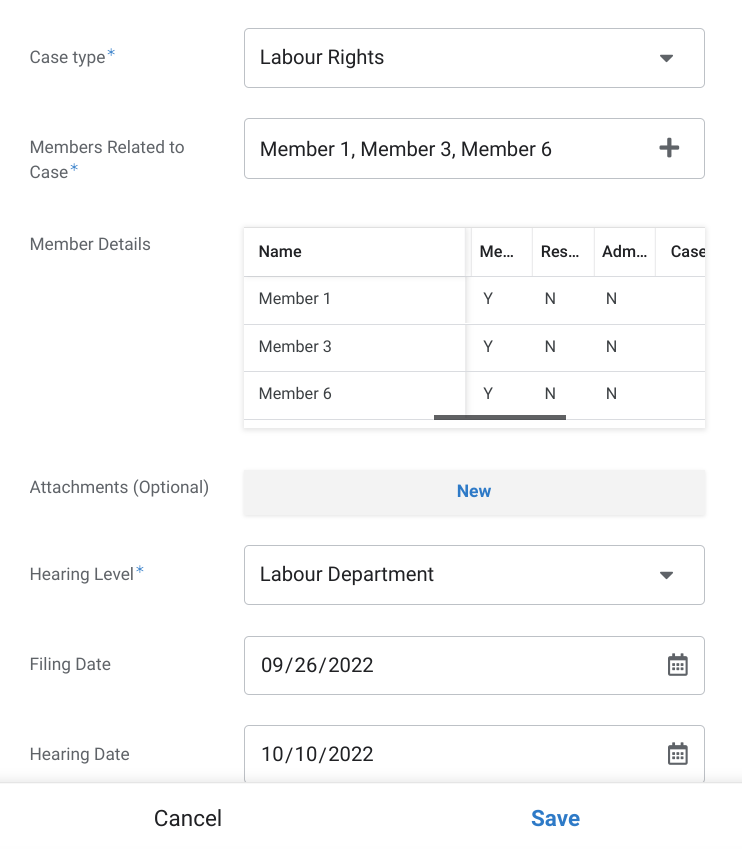
Task: Select the Member 3 row name
Action: (295, 347)
